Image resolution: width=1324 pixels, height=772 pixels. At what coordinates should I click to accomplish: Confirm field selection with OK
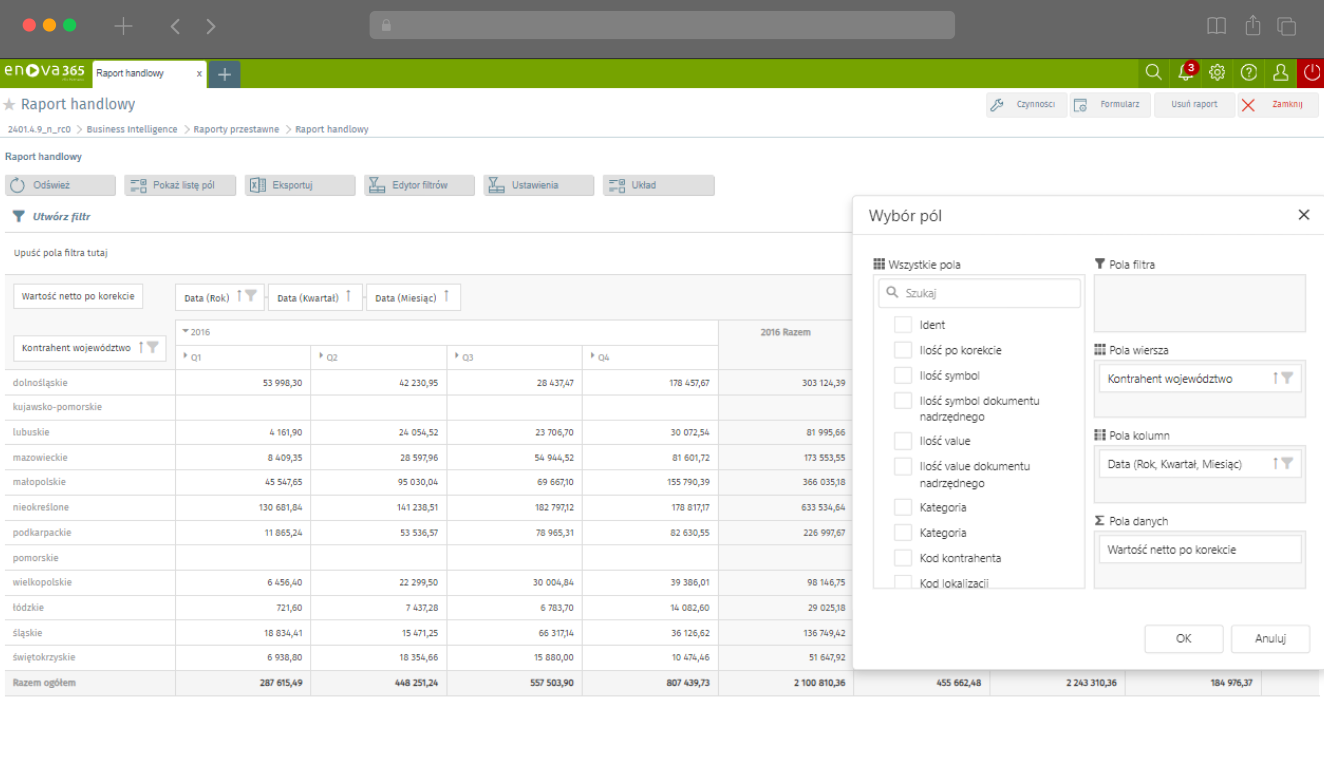(1183, 639)
